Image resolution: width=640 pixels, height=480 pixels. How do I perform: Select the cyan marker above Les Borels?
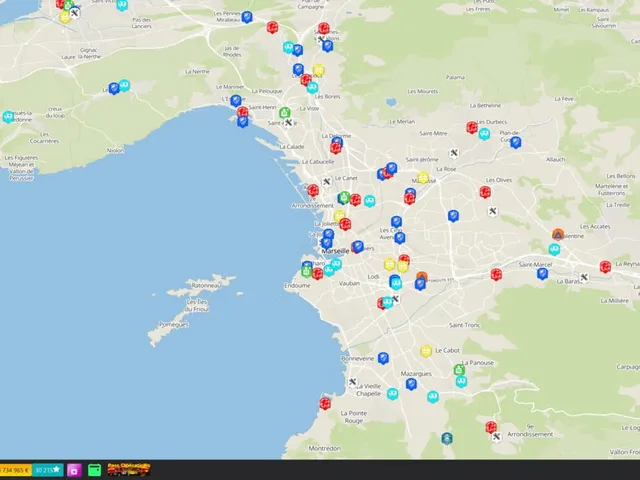[312, 87]
